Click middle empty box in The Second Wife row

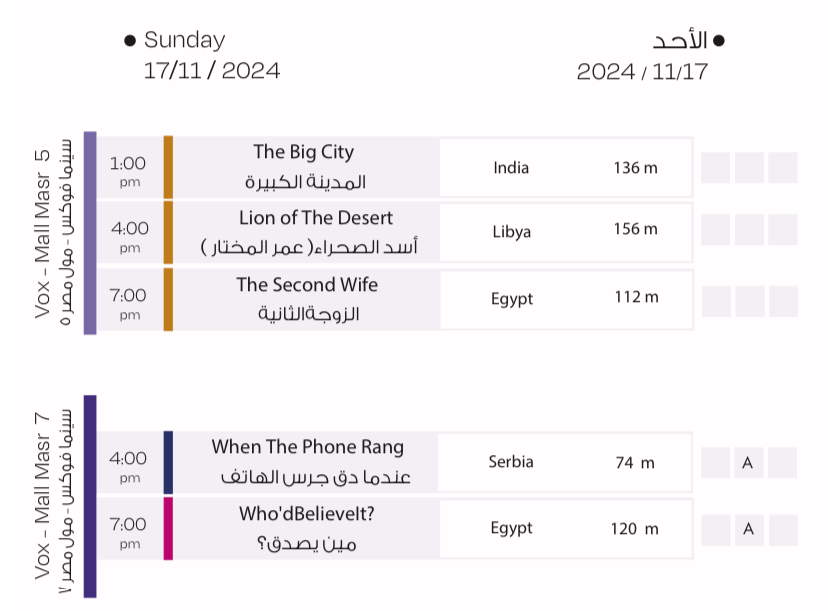pyautogui.click(x=749, y=300)
